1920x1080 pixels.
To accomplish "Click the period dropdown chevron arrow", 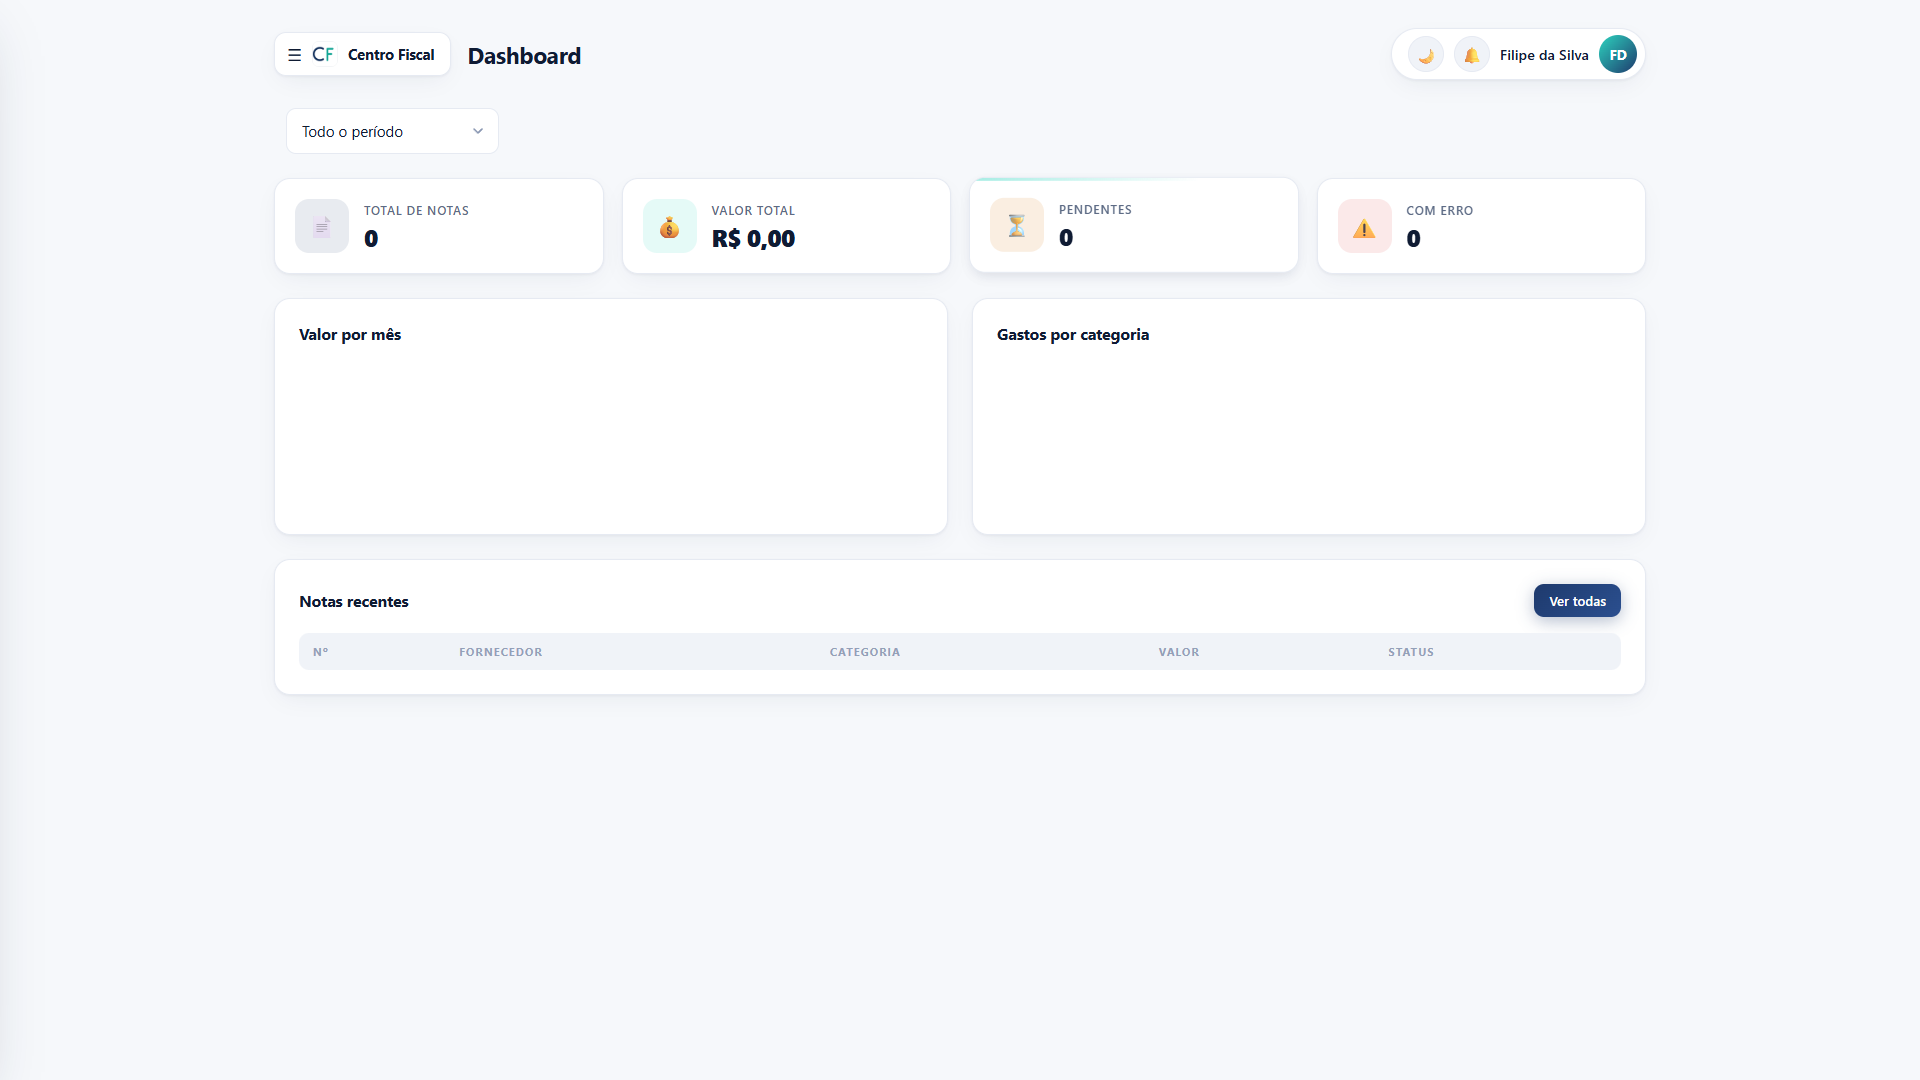I will tap(478, 131).
